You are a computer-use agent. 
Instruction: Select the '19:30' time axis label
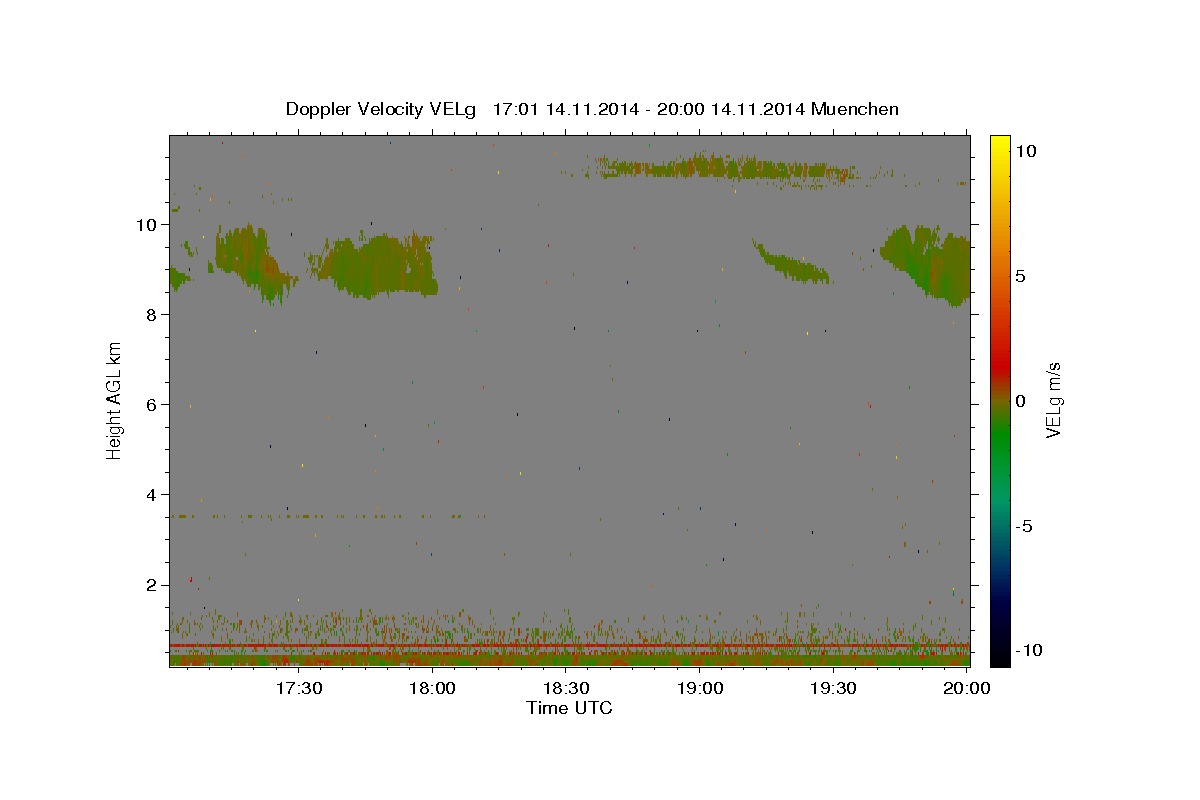point(834,688)
